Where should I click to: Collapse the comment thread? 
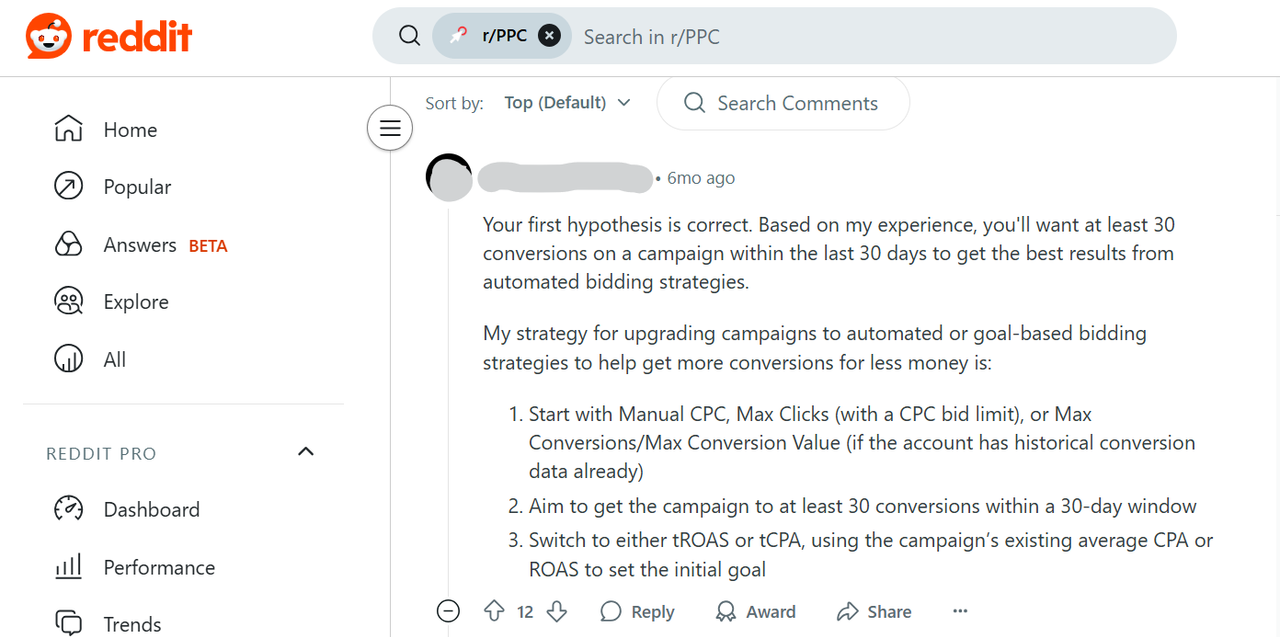point(448,612)
